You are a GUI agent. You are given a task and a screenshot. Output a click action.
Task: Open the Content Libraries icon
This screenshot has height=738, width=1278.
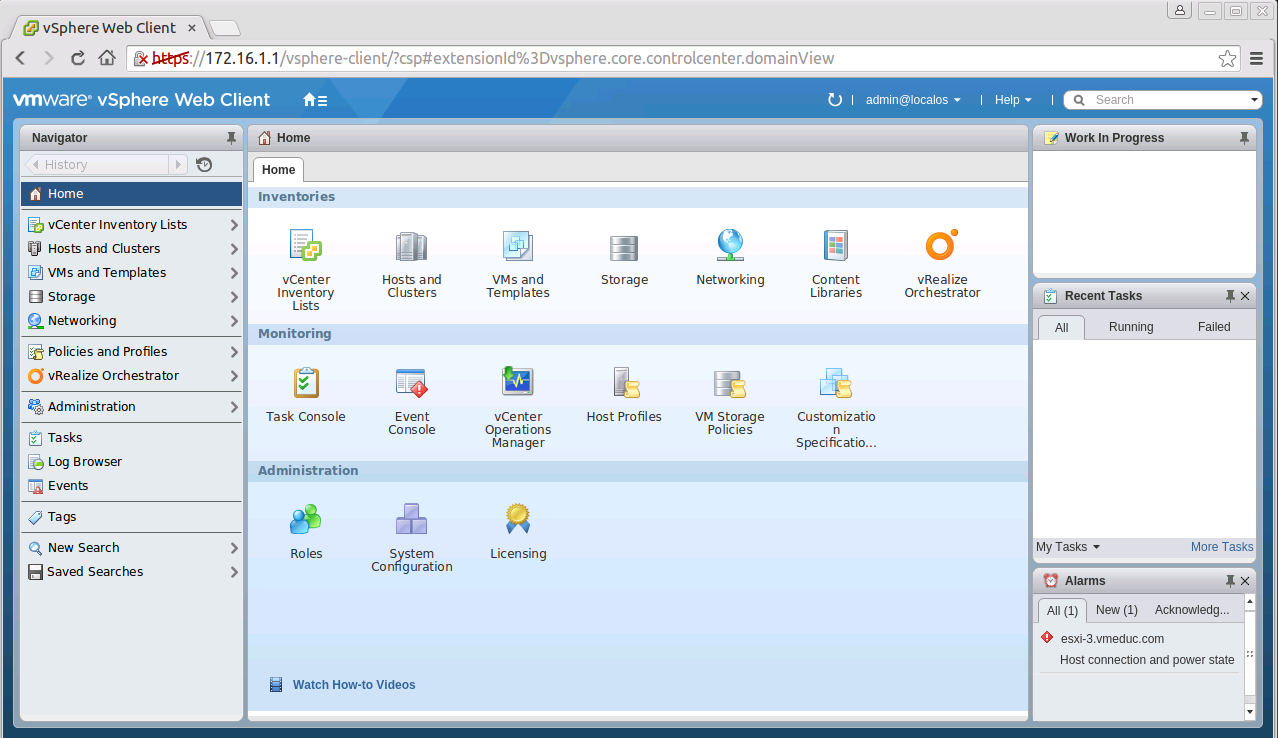point(835,245)
